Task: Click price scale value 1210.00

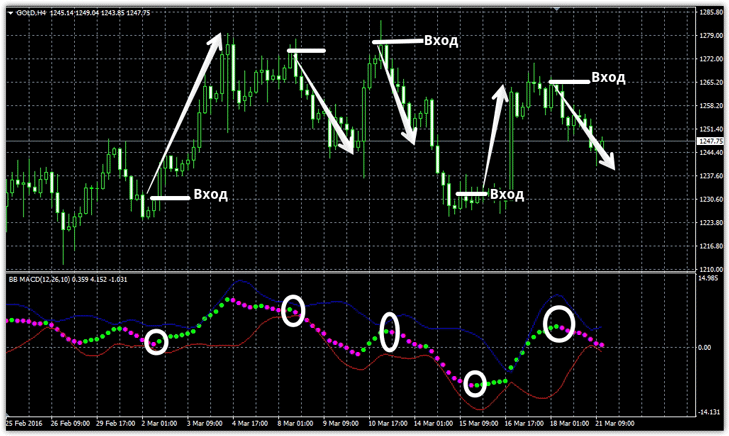Action: tap(711, 269)
